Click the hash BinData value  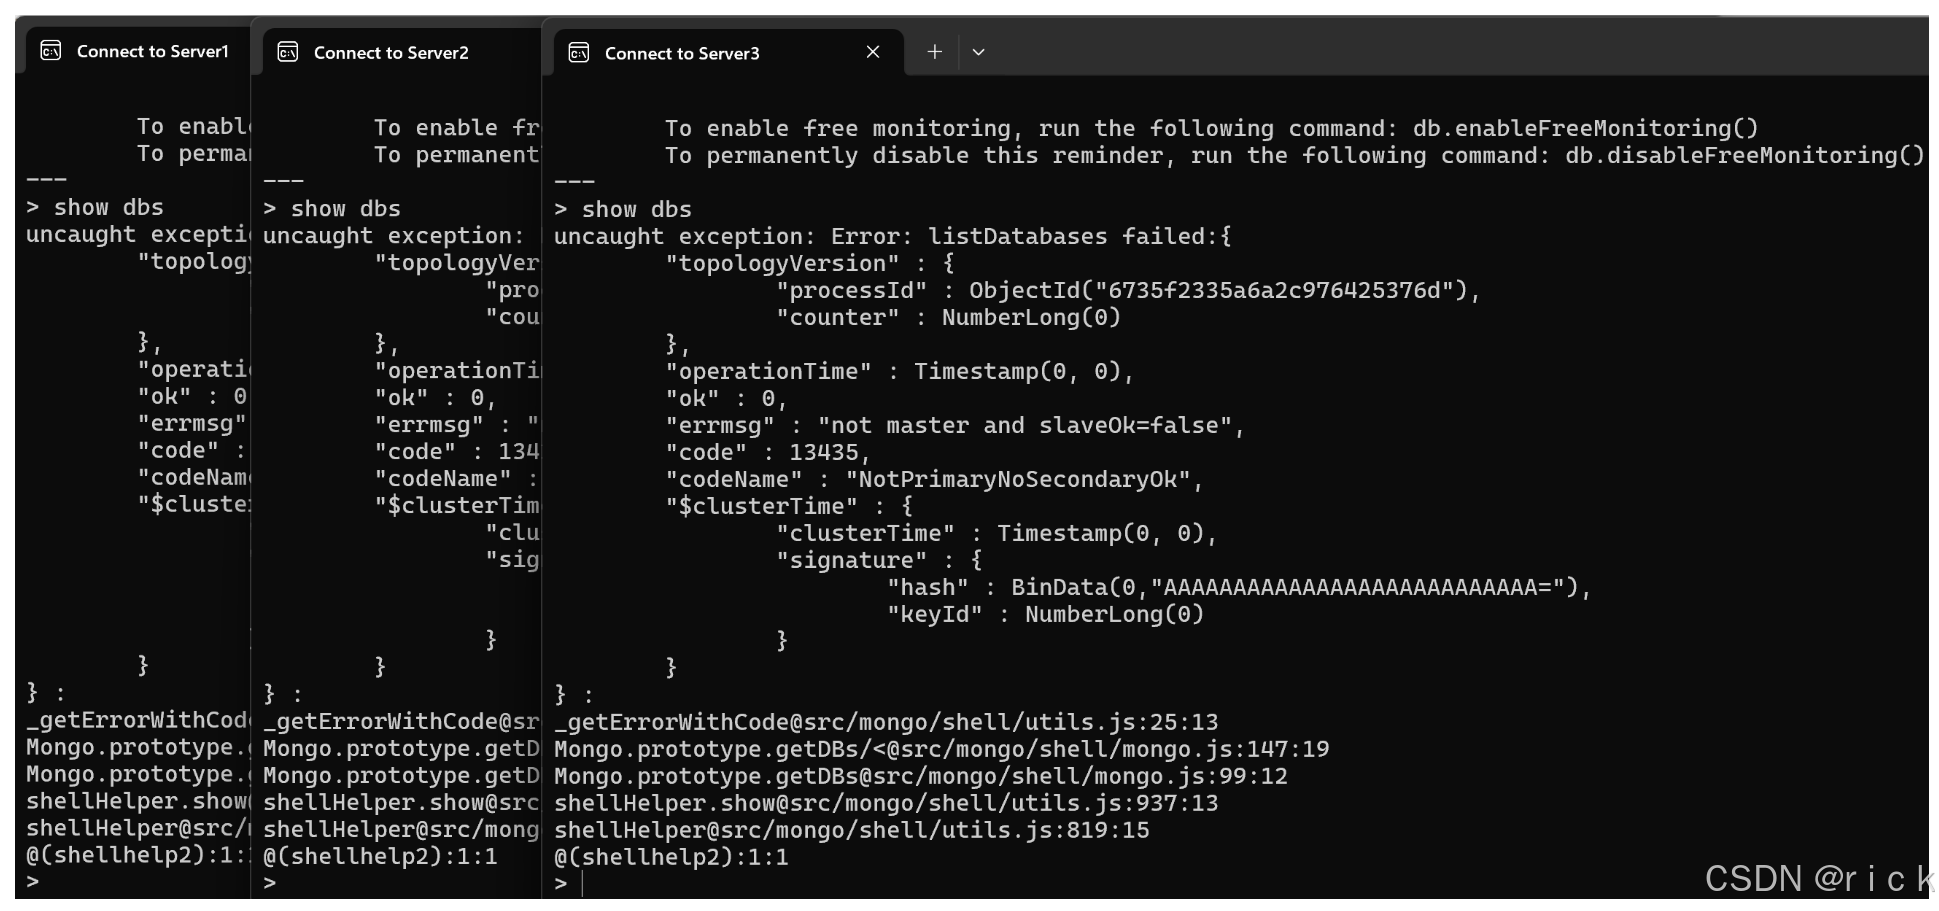(x=1294, y=588)
